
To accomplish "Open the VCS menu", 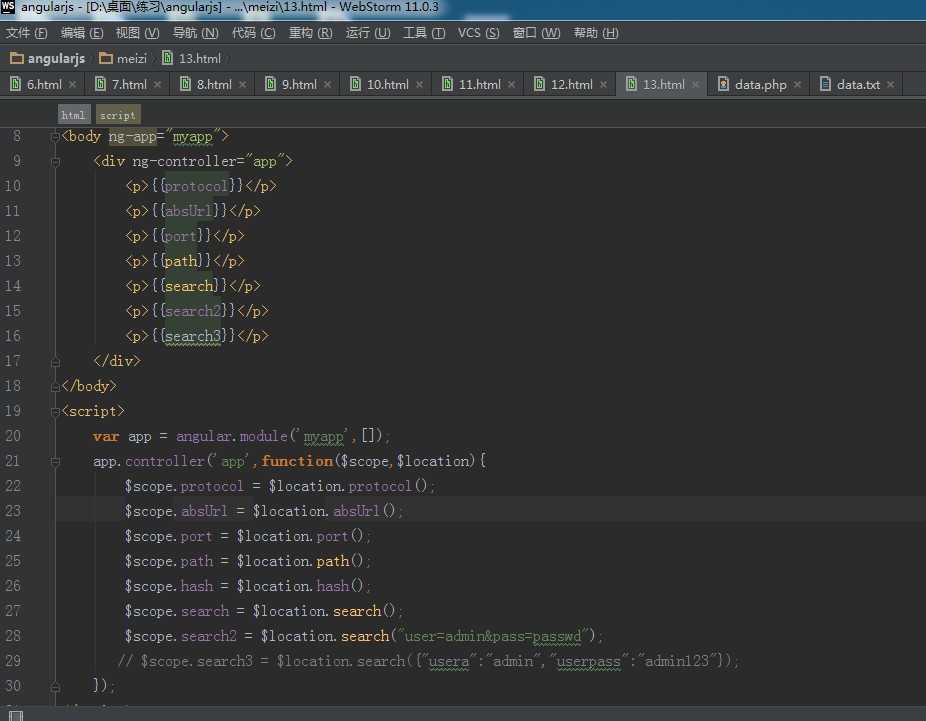I will click(477, 33).
